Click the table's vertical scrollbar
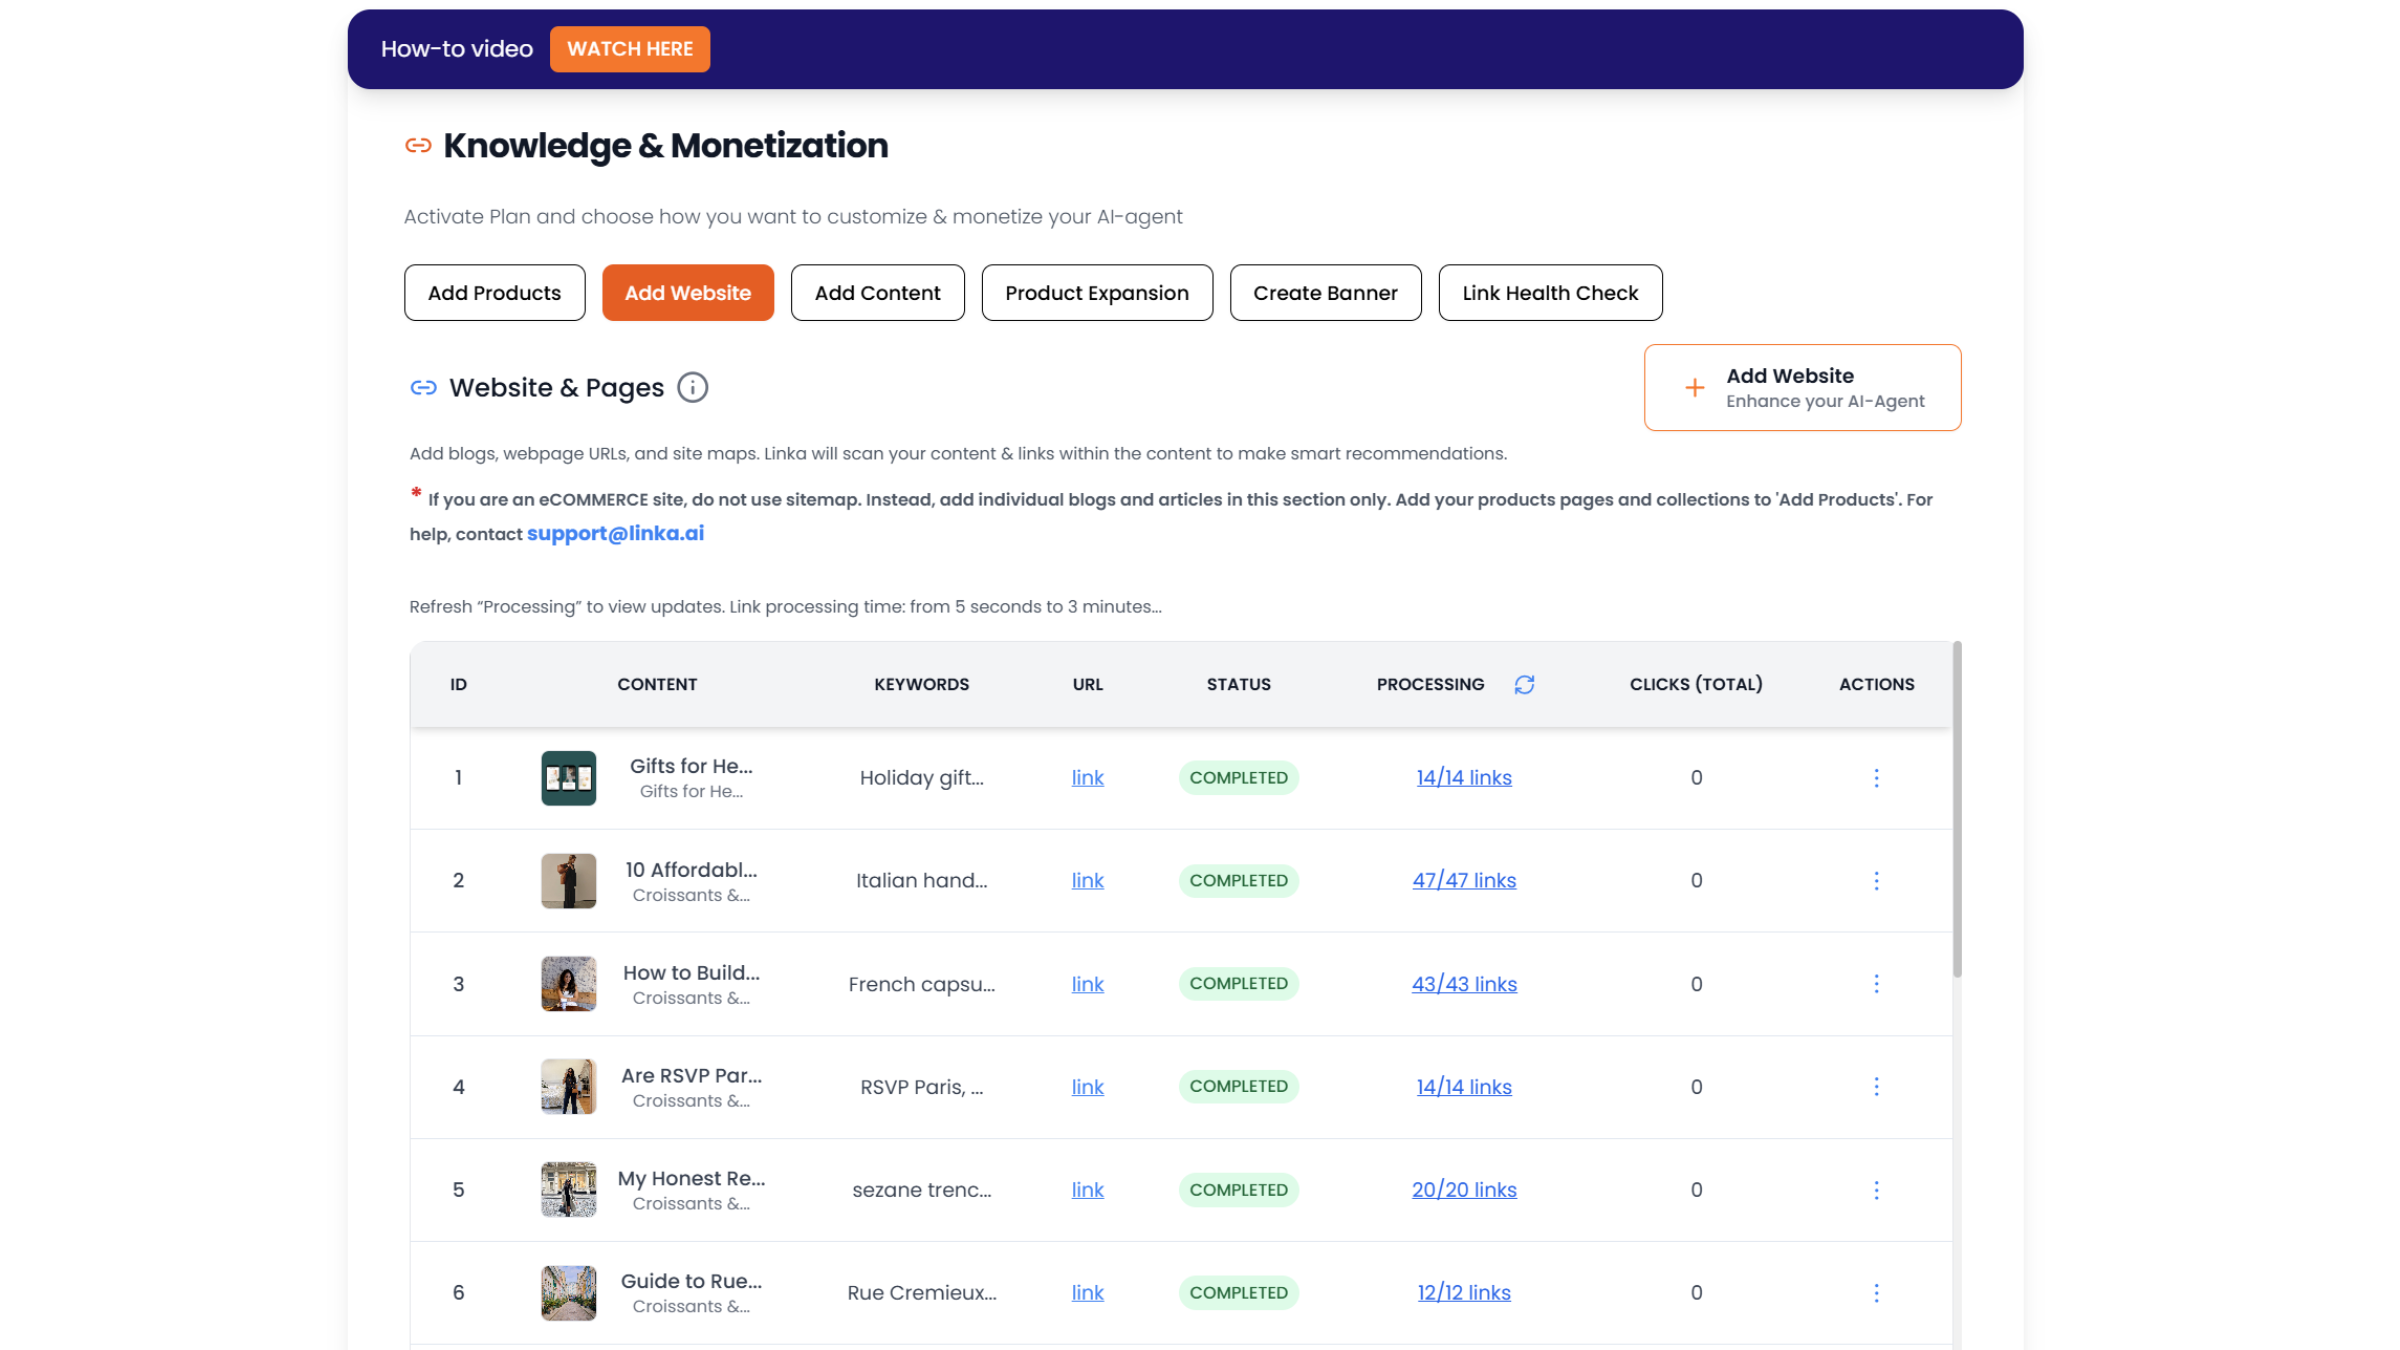The width and height of the screenshot is (2400, 1350). point(1956,810)
